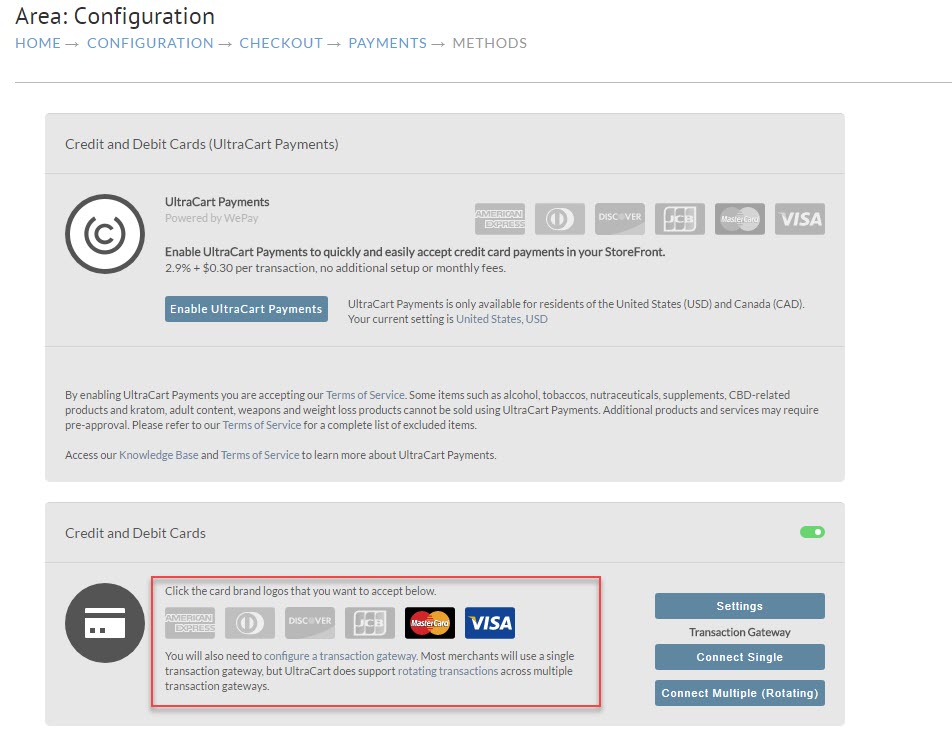Click Connect Multiple (Rotating) button

[x=740, y=693]
